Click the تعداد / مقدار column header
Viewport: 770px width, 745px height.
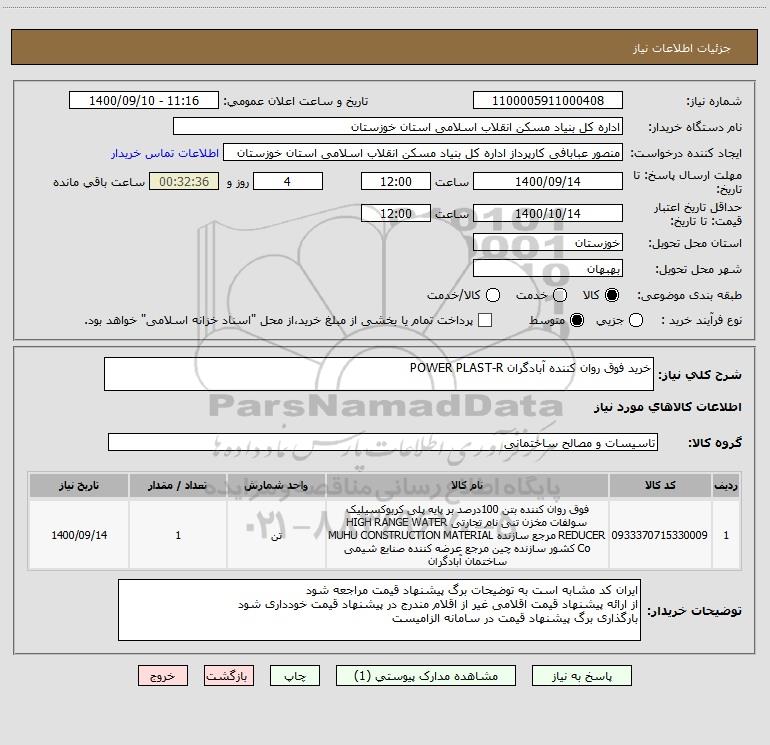pyautogui.click(x=178, y=485)
